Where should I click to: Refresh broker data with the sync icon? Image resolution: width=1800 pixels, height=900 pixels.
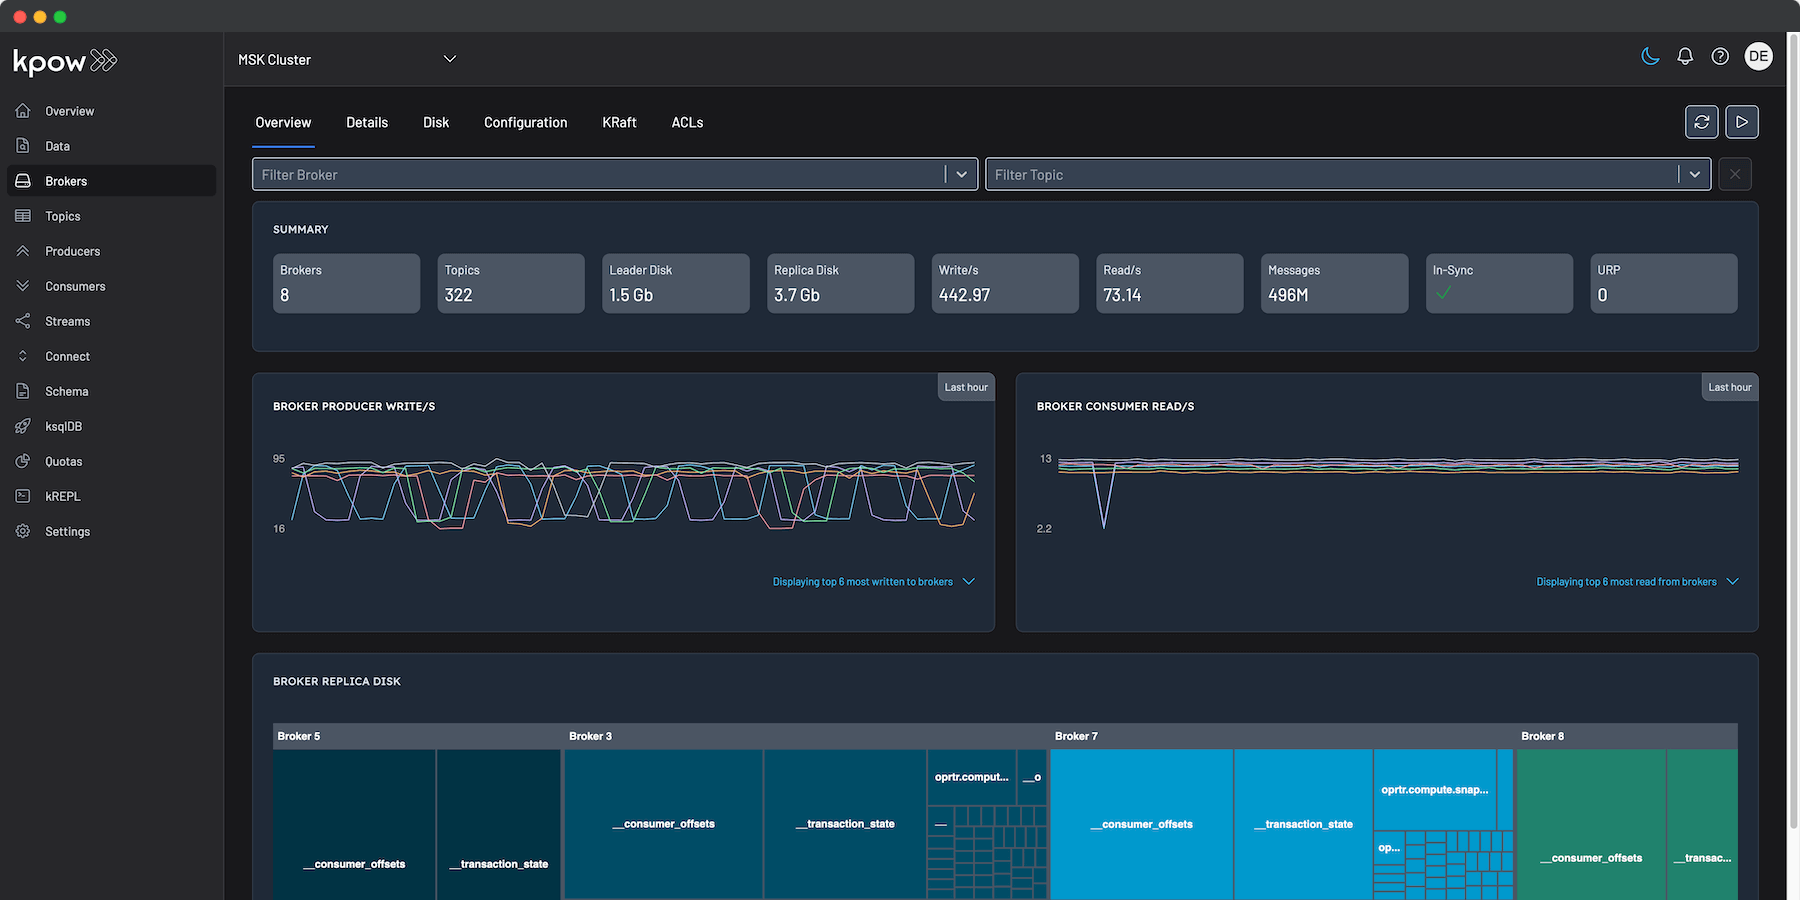coord(1701,121)
